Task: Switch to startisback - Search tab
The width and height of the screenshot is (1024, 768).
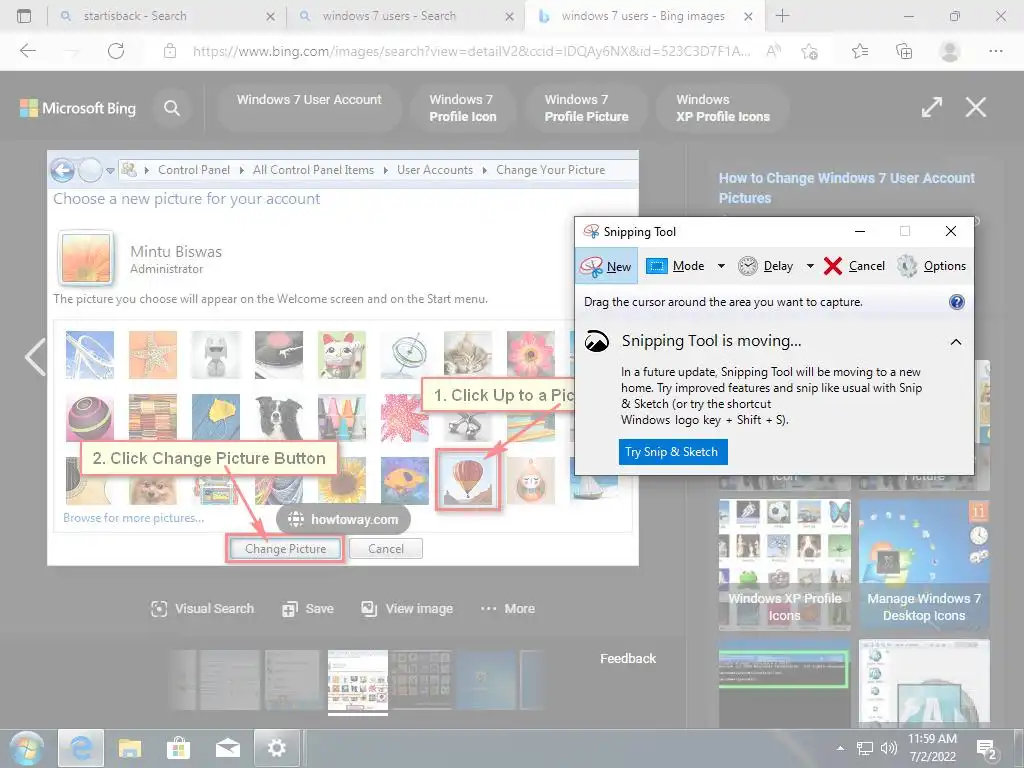Action: point(167,16)
